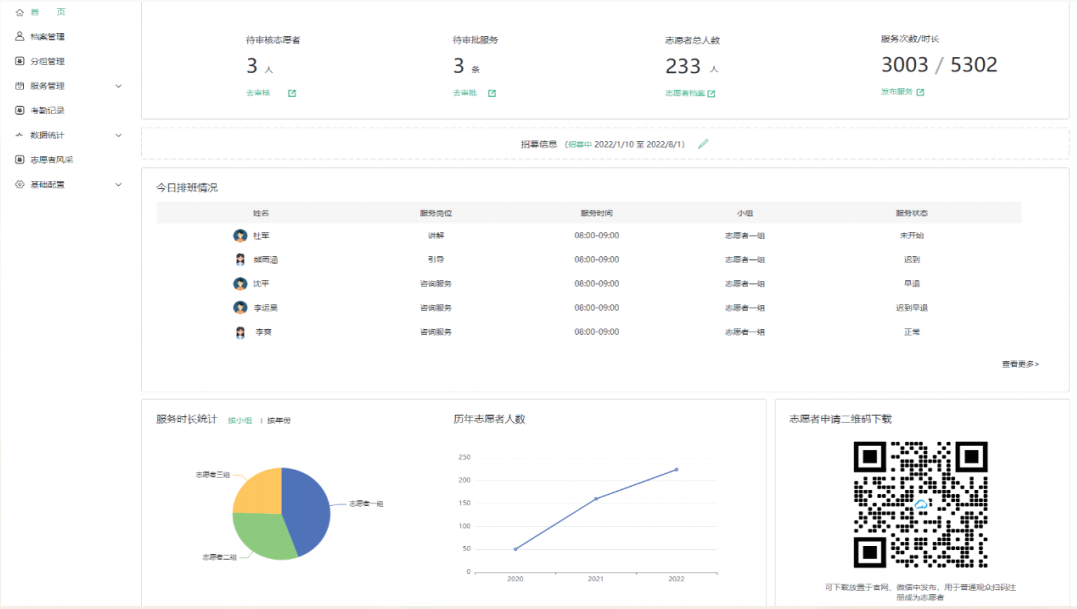
Task: Click the external link icon beside 志愿者档案
Action: pos(711,94)
